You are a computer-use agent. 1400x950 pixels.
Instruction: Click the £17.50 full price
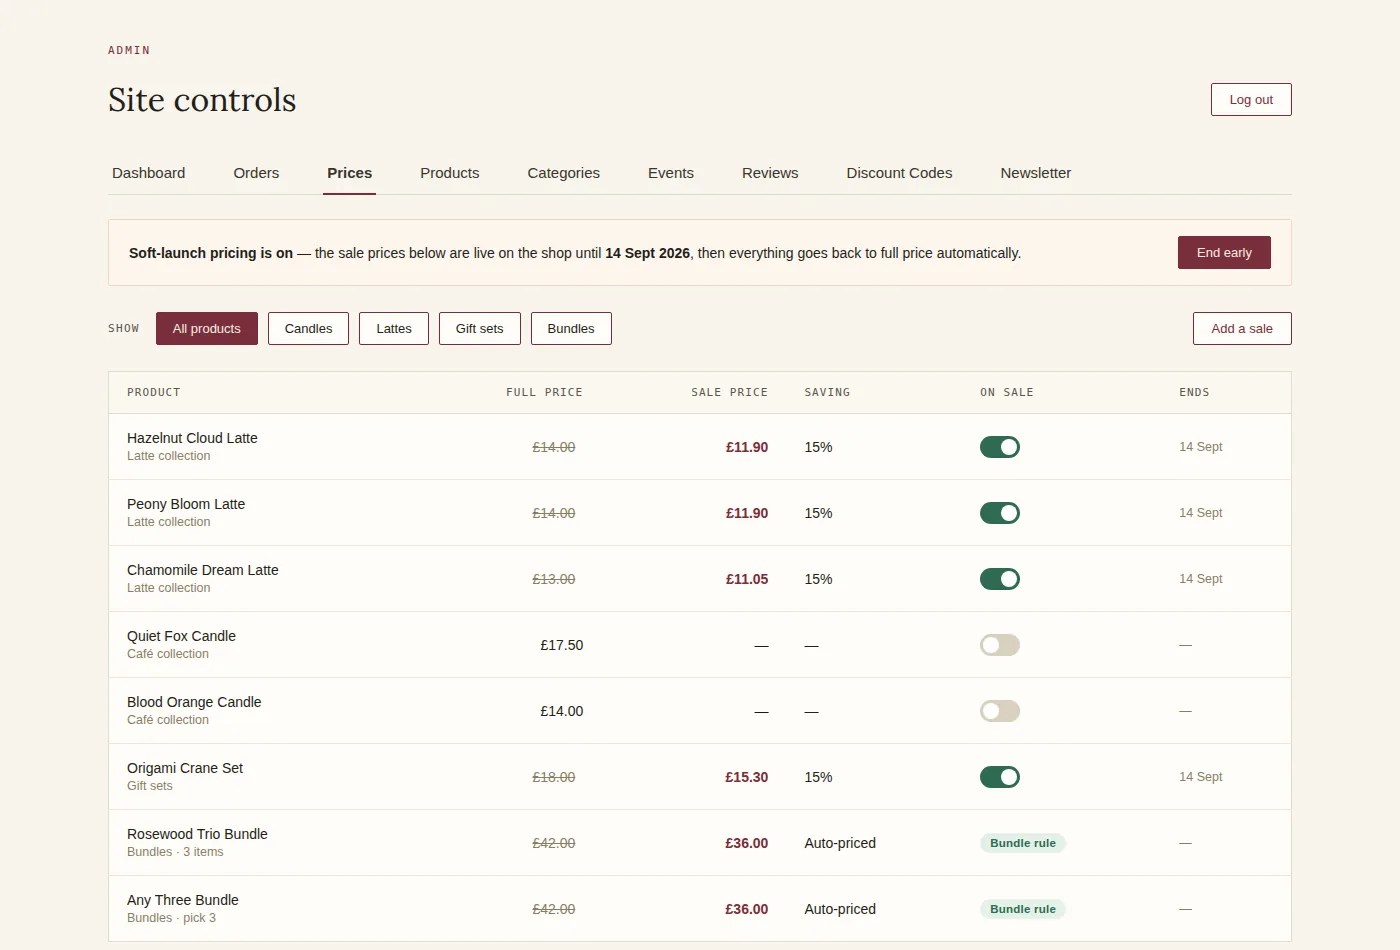coord(562,645)
